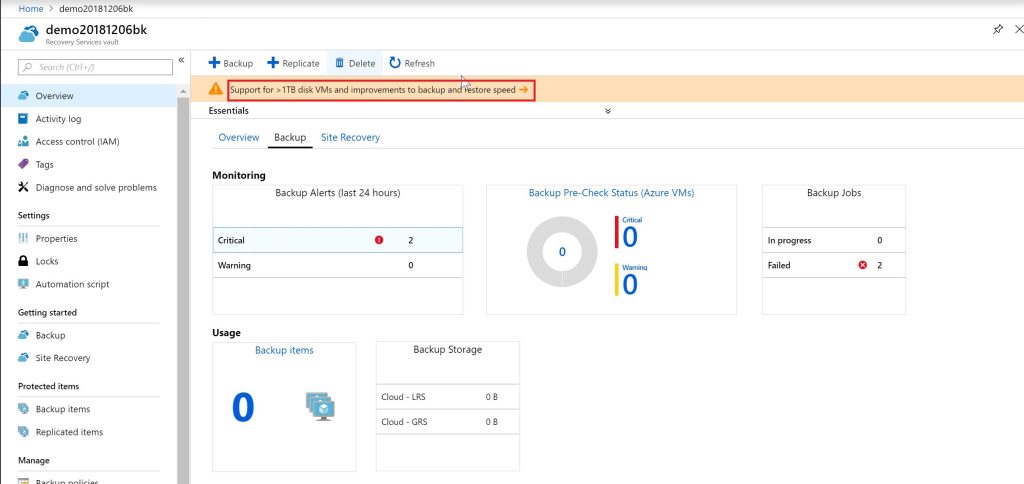Click the Recovery Services vault cloud icon
This screenshot has height=484, width=1024.
(29, 33)
